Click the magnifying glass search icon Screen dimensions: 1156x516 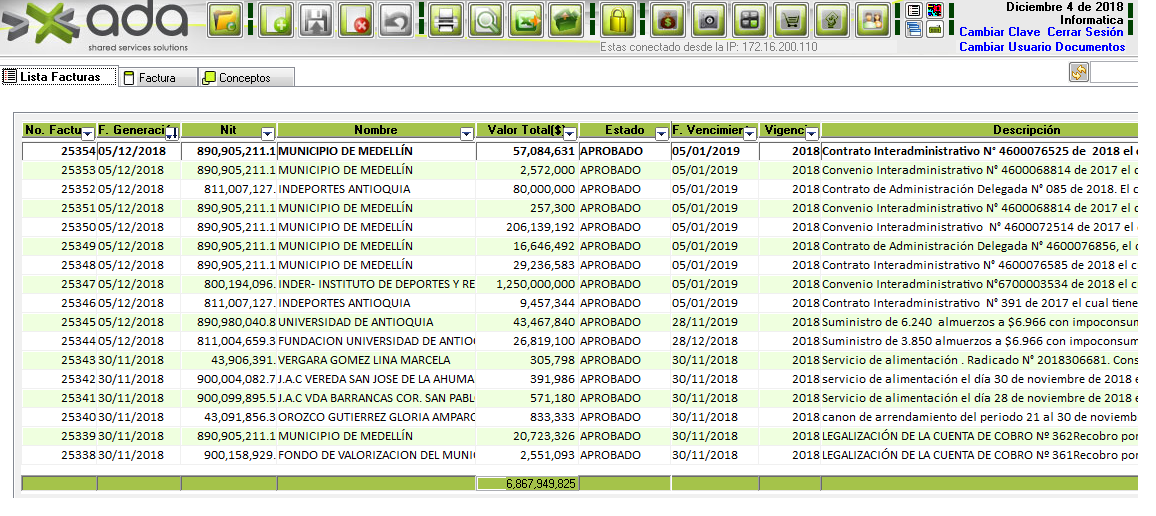click(x=487, y=20)
